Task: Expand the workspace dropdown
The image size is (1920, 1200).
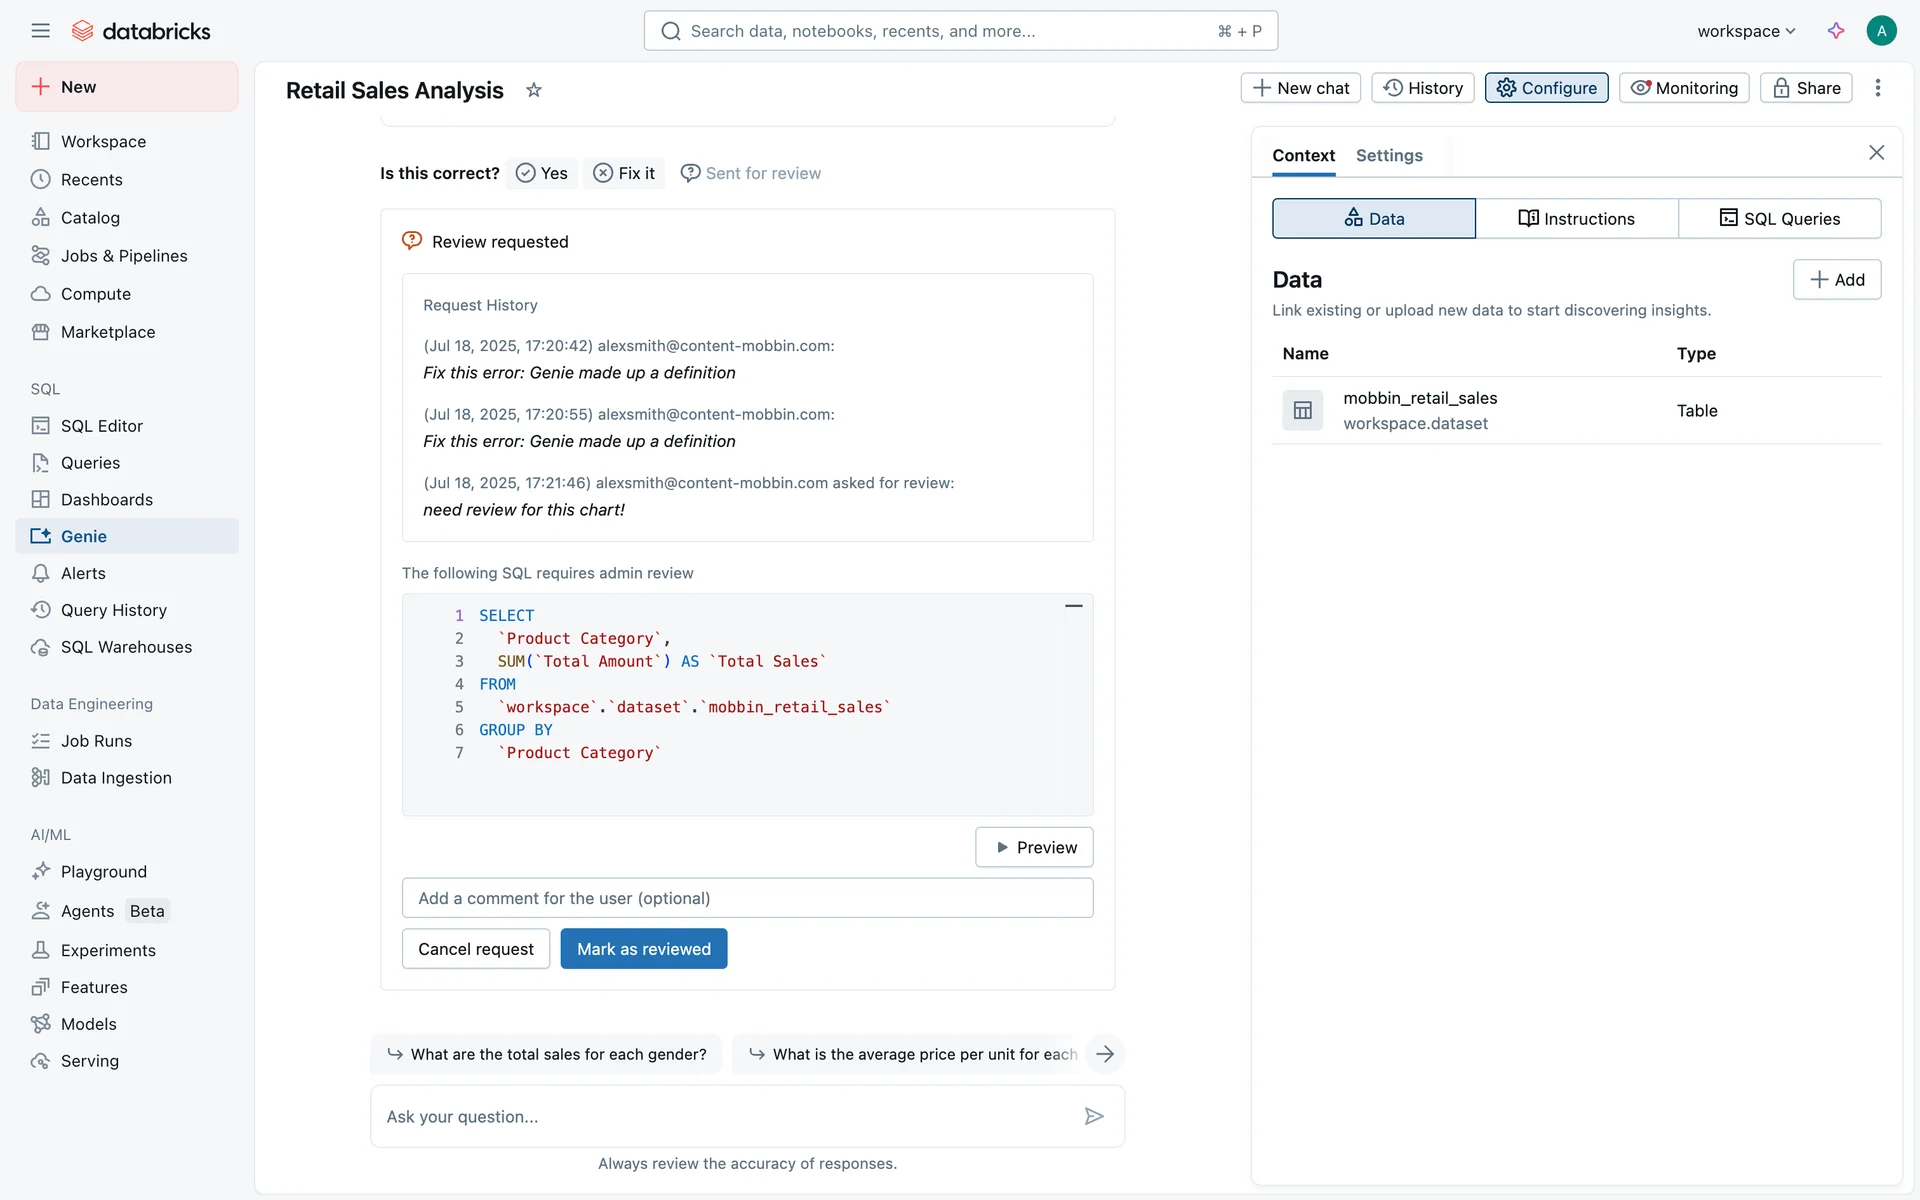Action: 1746,31
